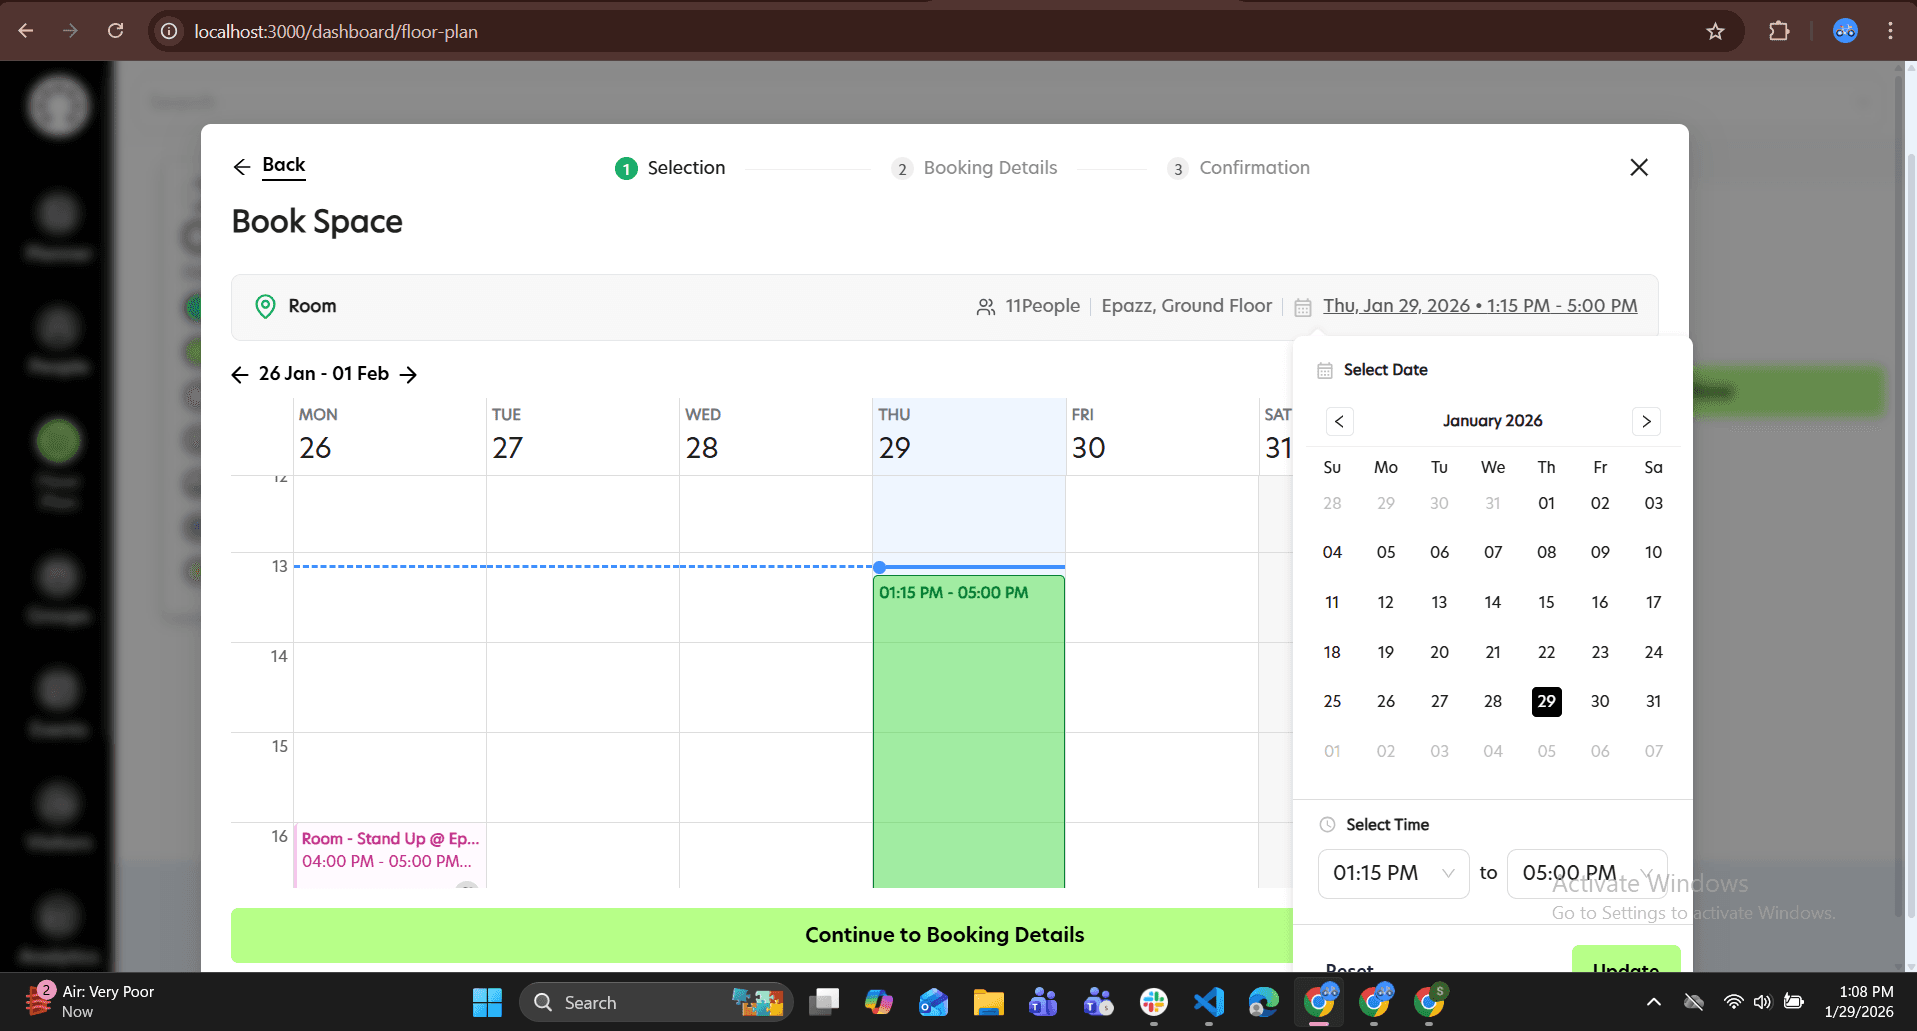Show next month after January 2026
Viewport: 1917px width, 1031px height.
(1646, 421)
